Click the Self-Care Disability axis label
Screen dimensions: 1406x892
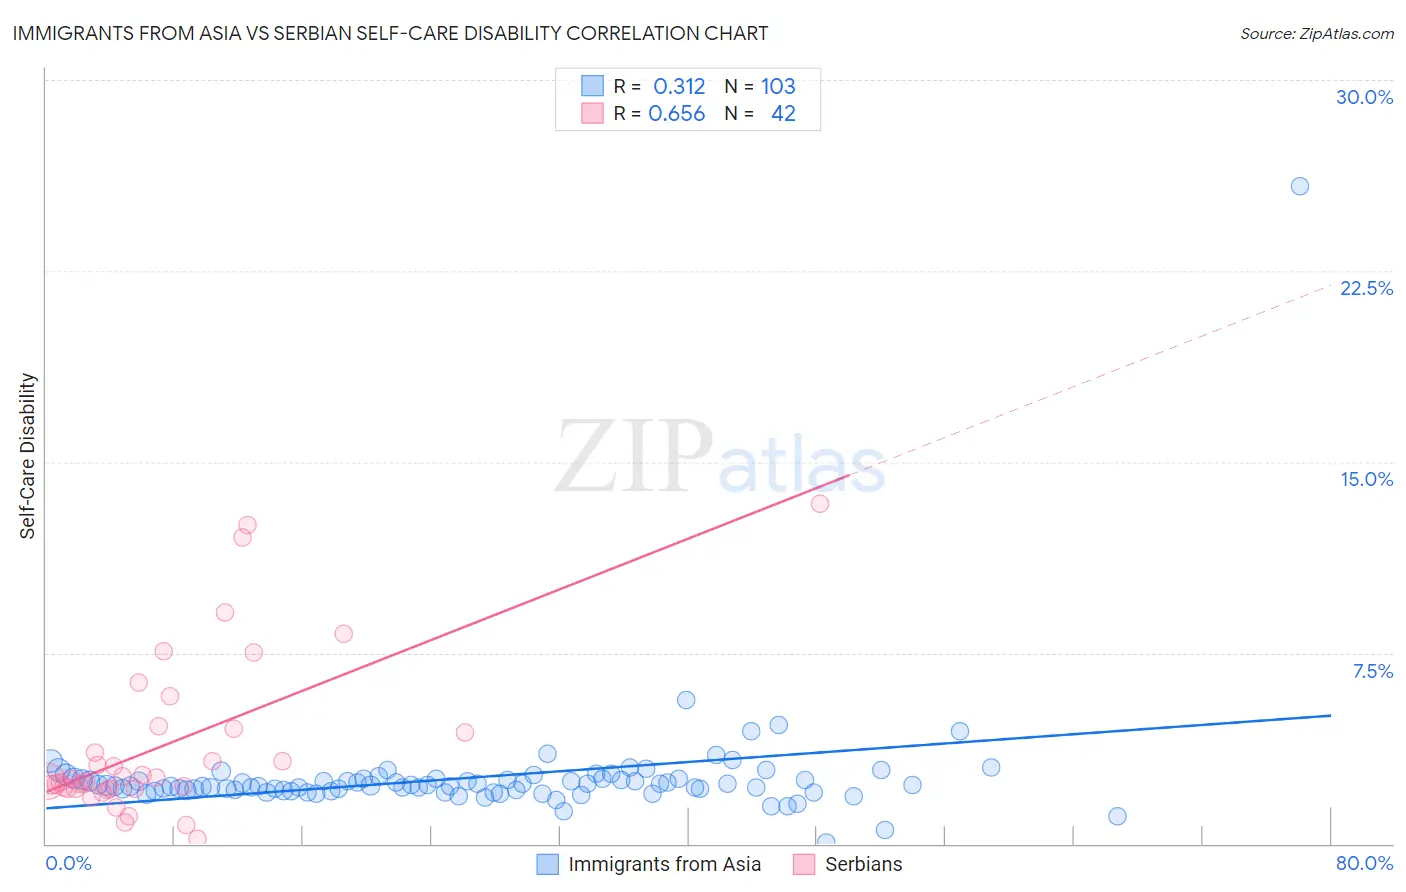point(28,456)
